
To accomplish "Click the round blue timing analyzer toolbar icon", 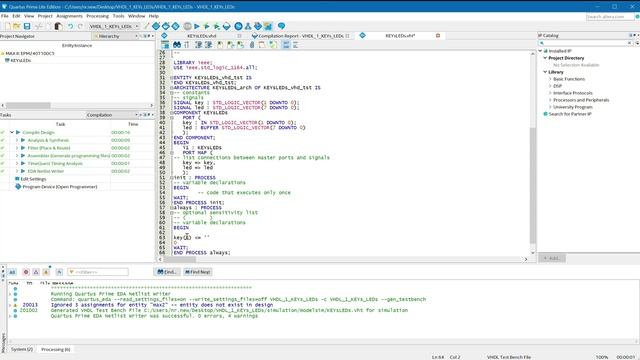I will coord(238,26).
